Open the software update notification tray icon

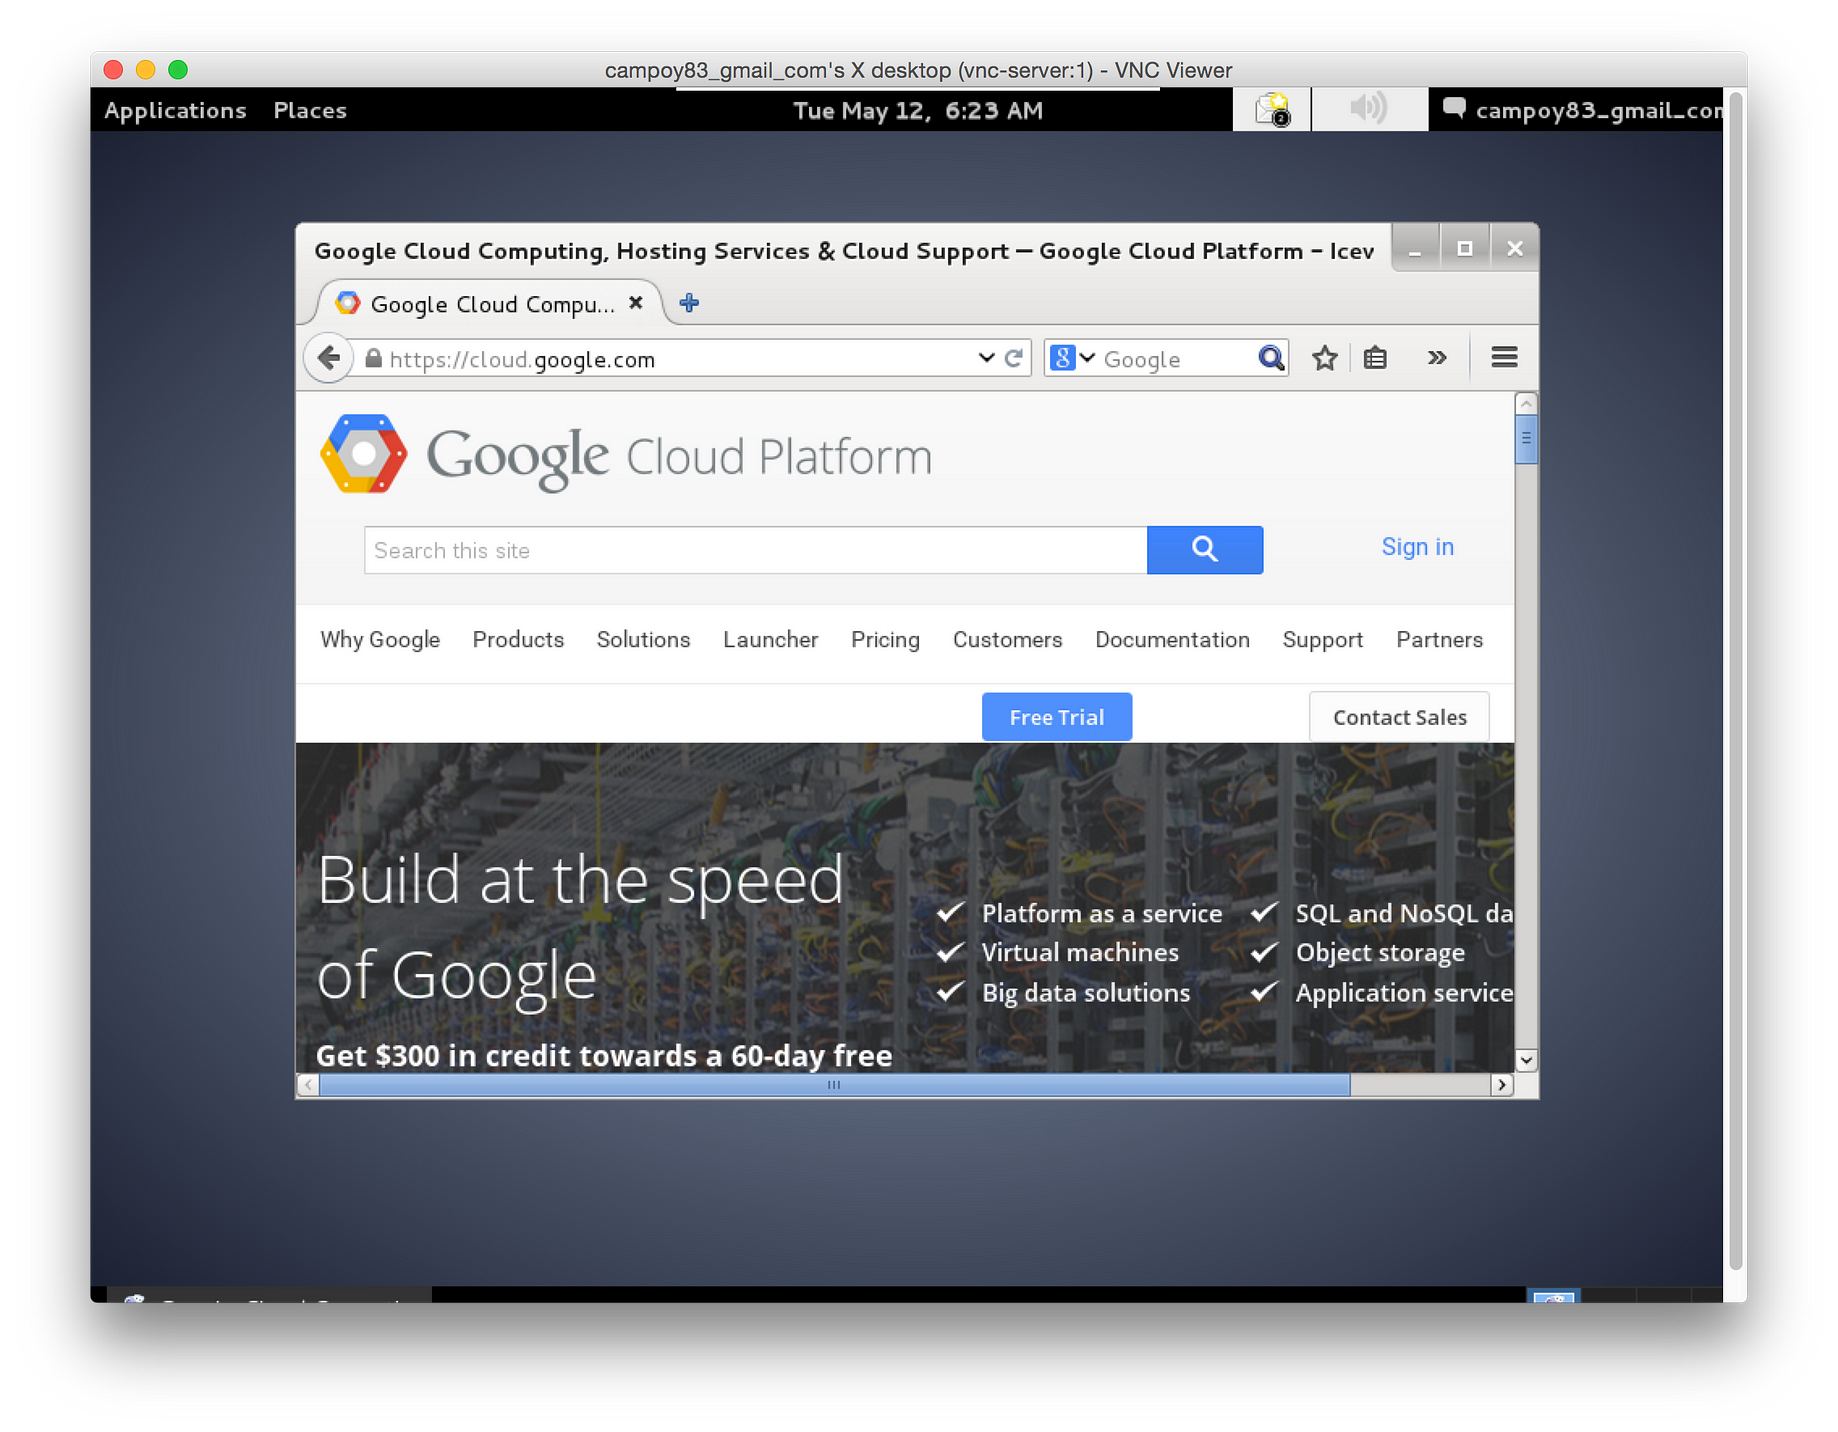click(x=1272, y=109)
